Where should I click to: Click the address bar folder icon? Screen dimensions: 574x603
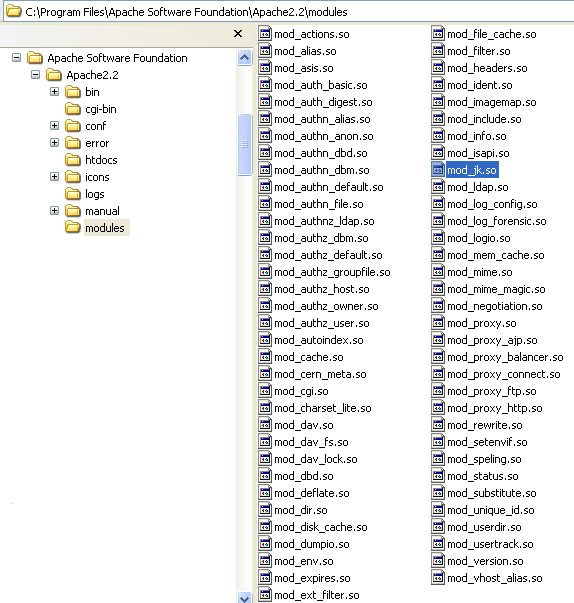click(x=14, y=11)
